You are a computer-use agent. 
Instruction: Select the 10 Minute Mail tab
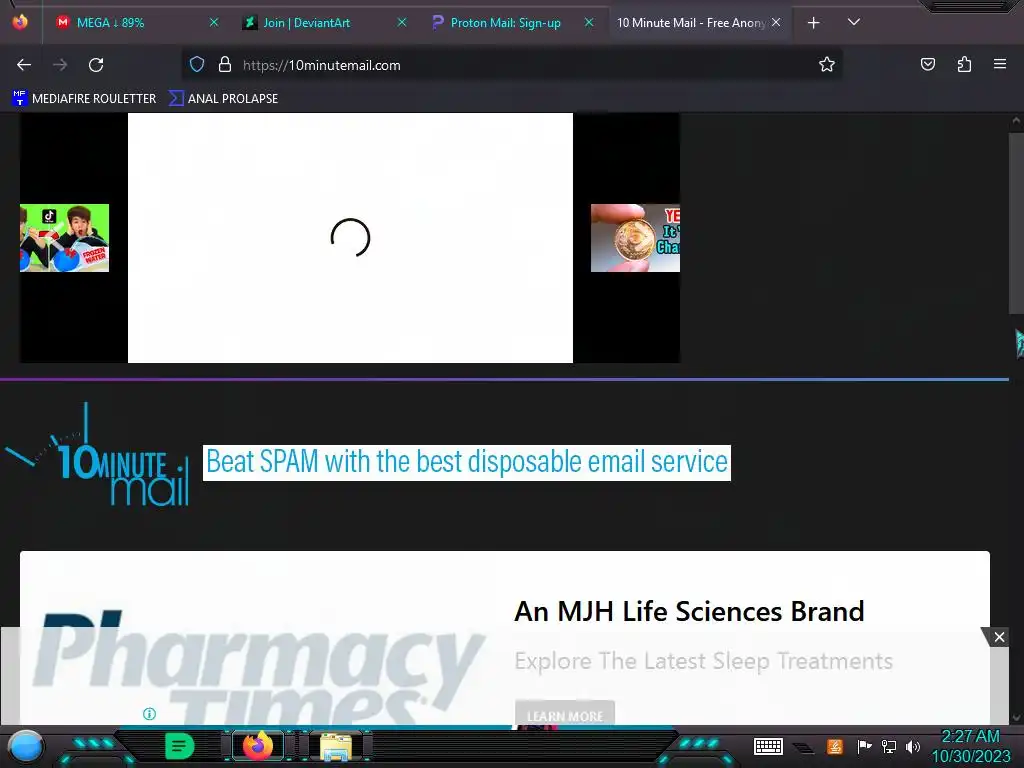point(699,23)
